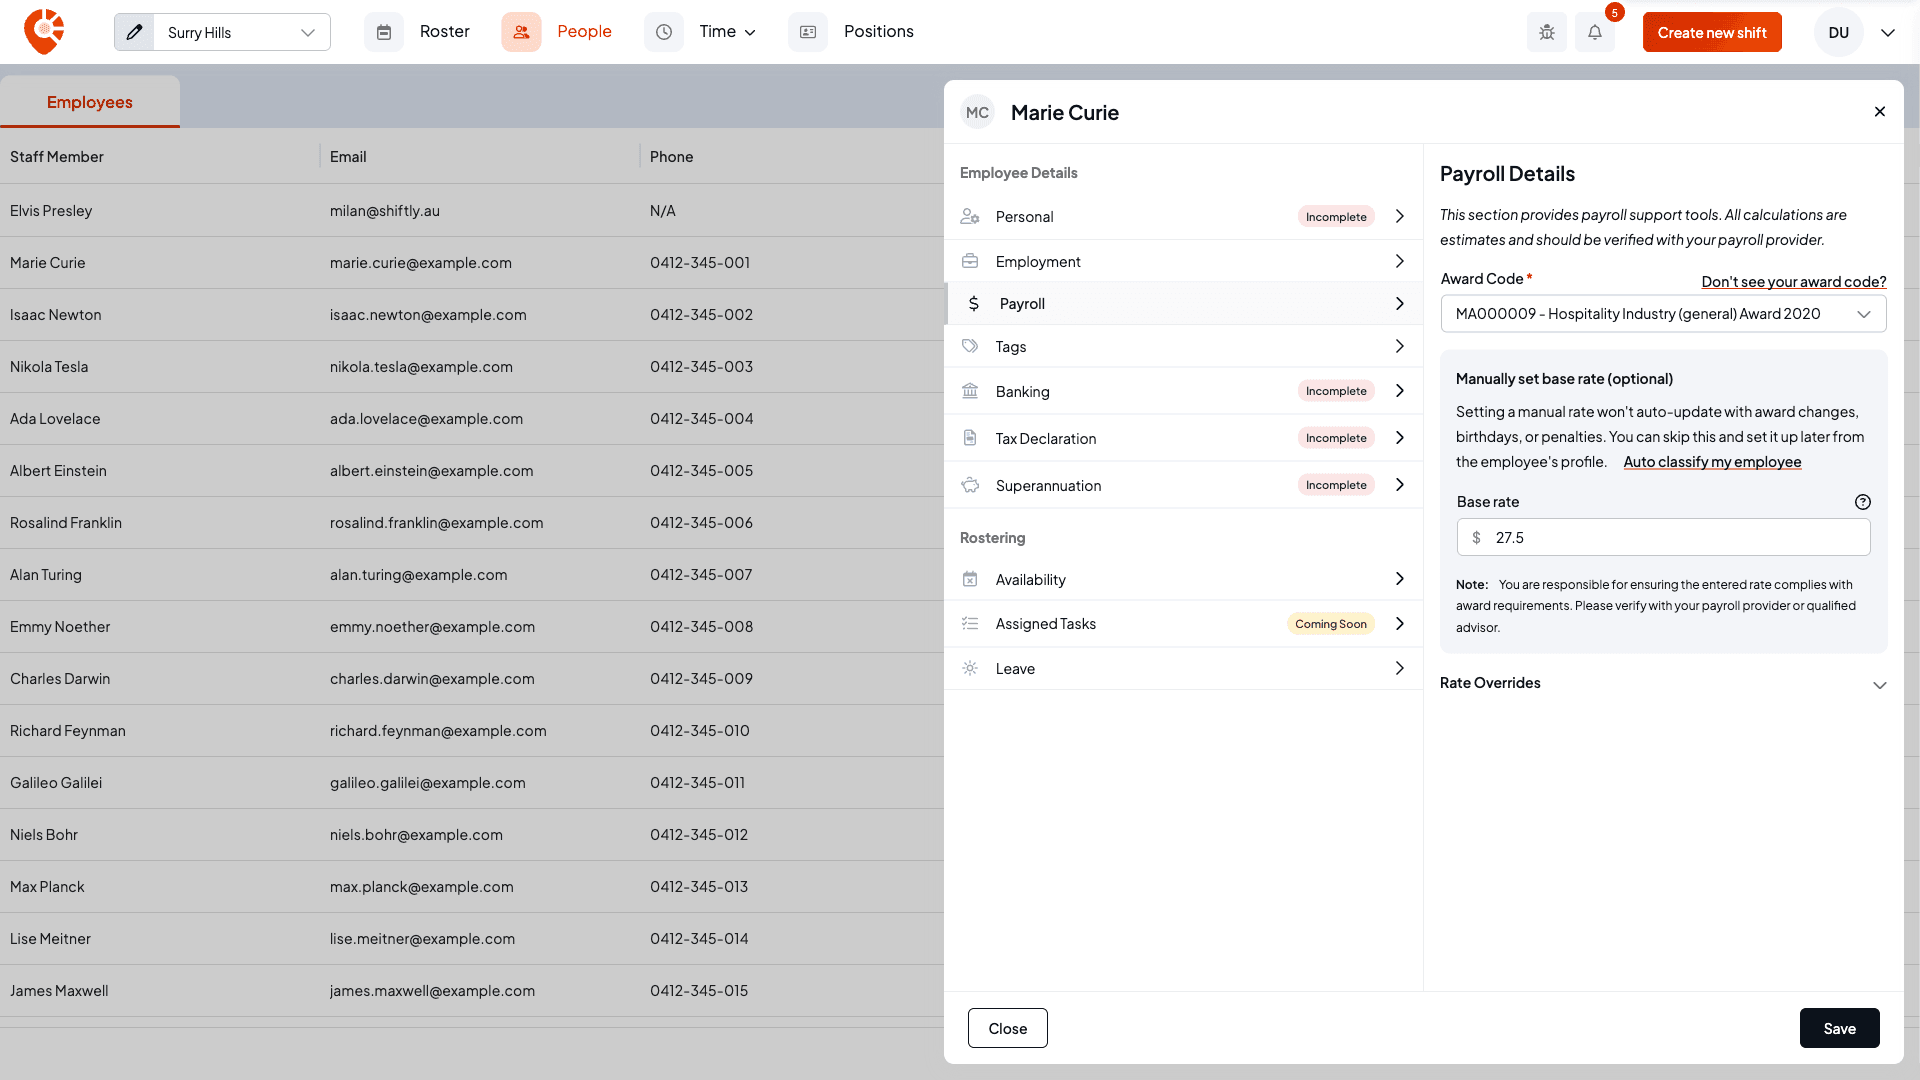This screenshot has height=1080, width=1920.
Task: Click the Staff Member column header
Action: (x=57, y=157)
